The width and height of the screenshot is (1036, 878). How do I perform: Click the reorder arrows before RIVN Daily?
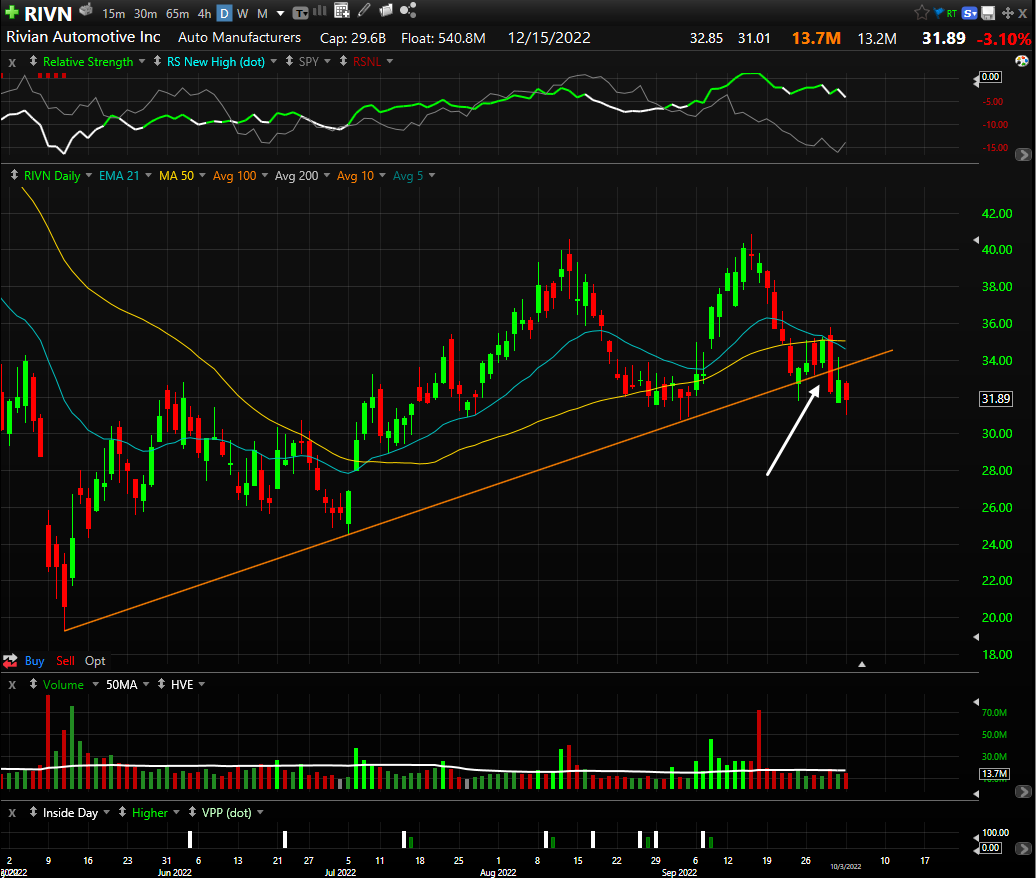click(x=14, y=176)
